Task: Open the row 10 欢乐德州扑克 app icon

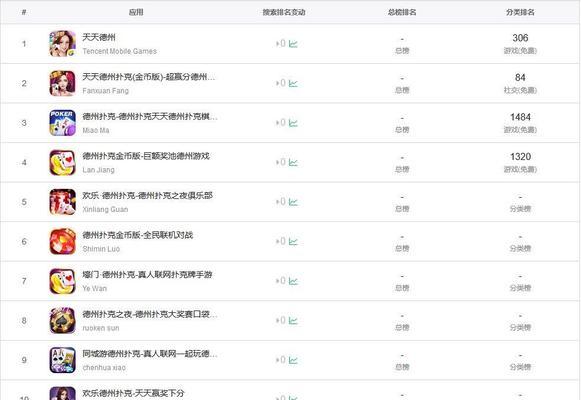Action: point(62,393)
